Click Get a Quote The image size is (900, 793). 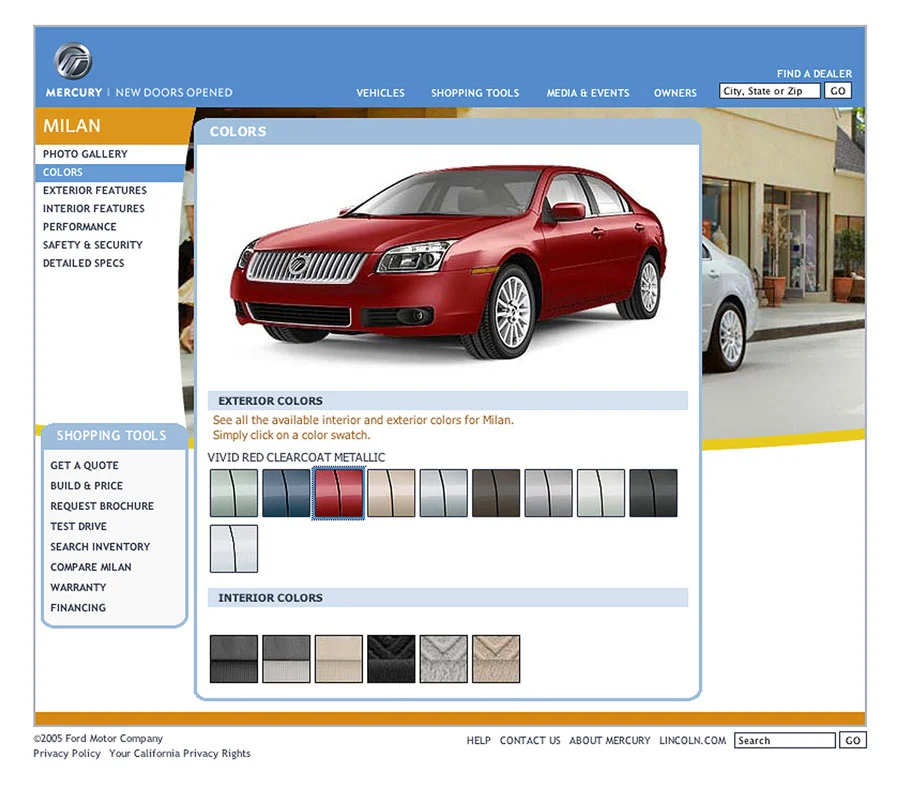pyautogui.click(x=84, y=465)
